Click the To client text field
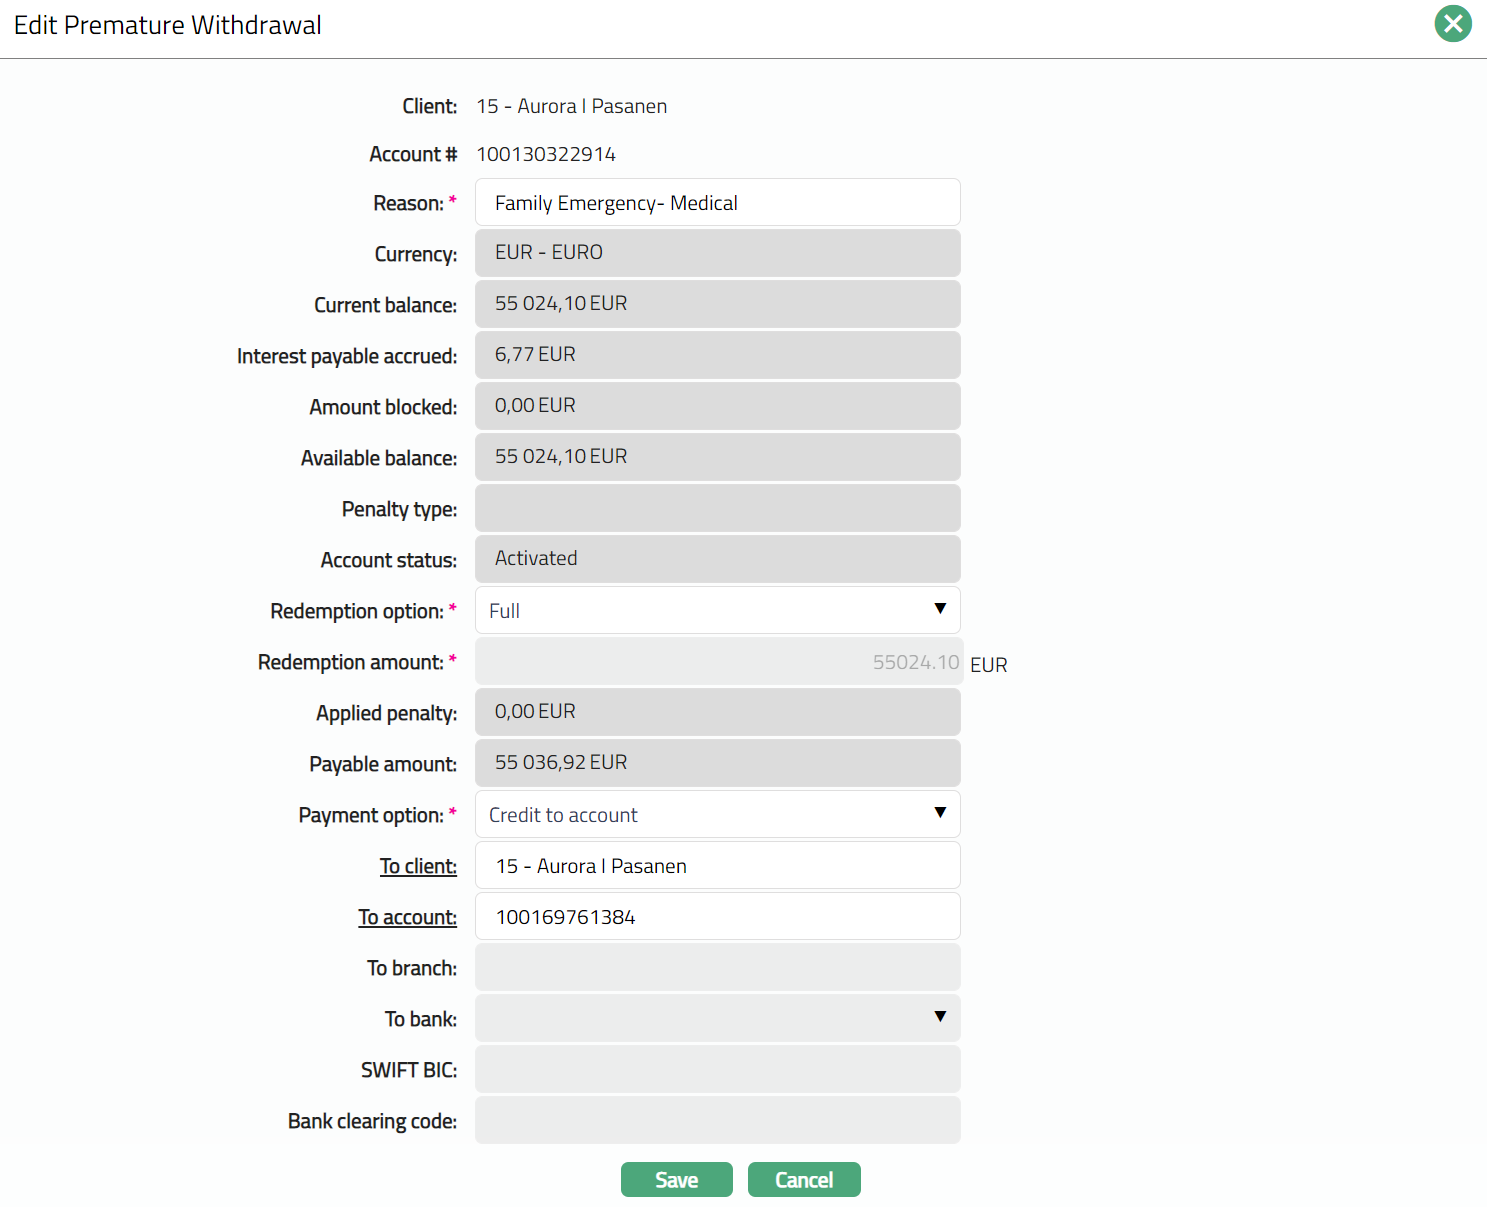The image size is (1487, 1207). [x=717, y=866]
